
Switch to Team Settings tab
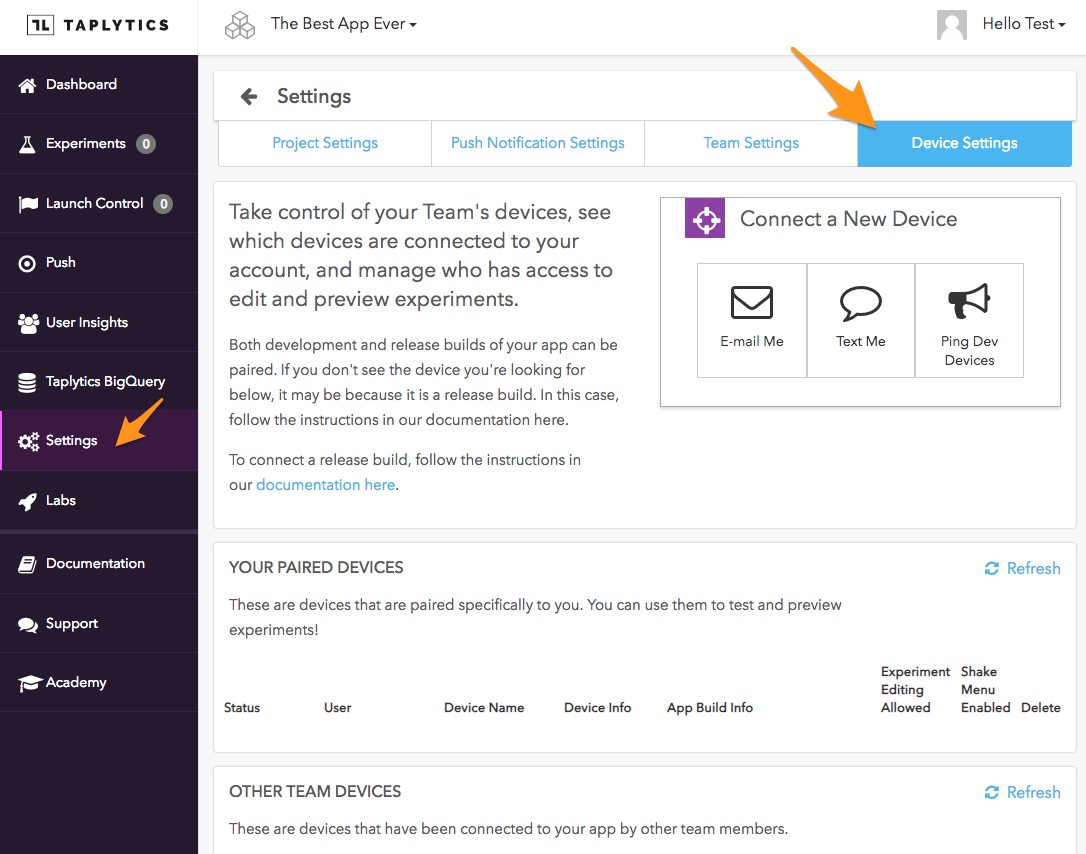point(751,143)
